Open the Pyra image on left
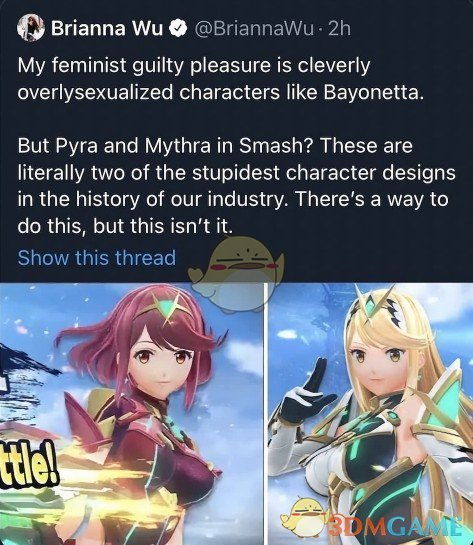 point(131,414)
